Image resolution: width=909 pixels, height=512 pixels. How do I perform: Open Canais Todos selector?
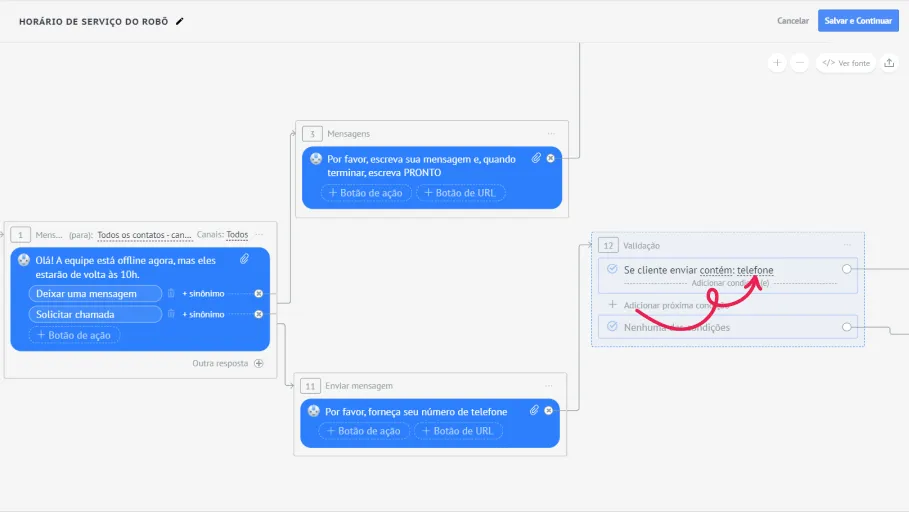point(237,235)
